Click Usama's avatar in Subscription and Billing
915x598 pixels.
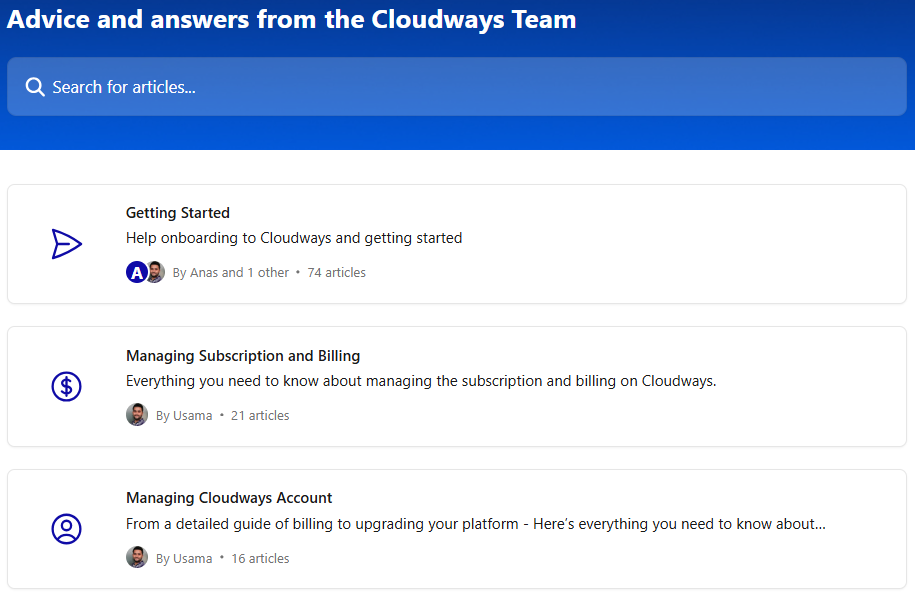coord(137,415)
